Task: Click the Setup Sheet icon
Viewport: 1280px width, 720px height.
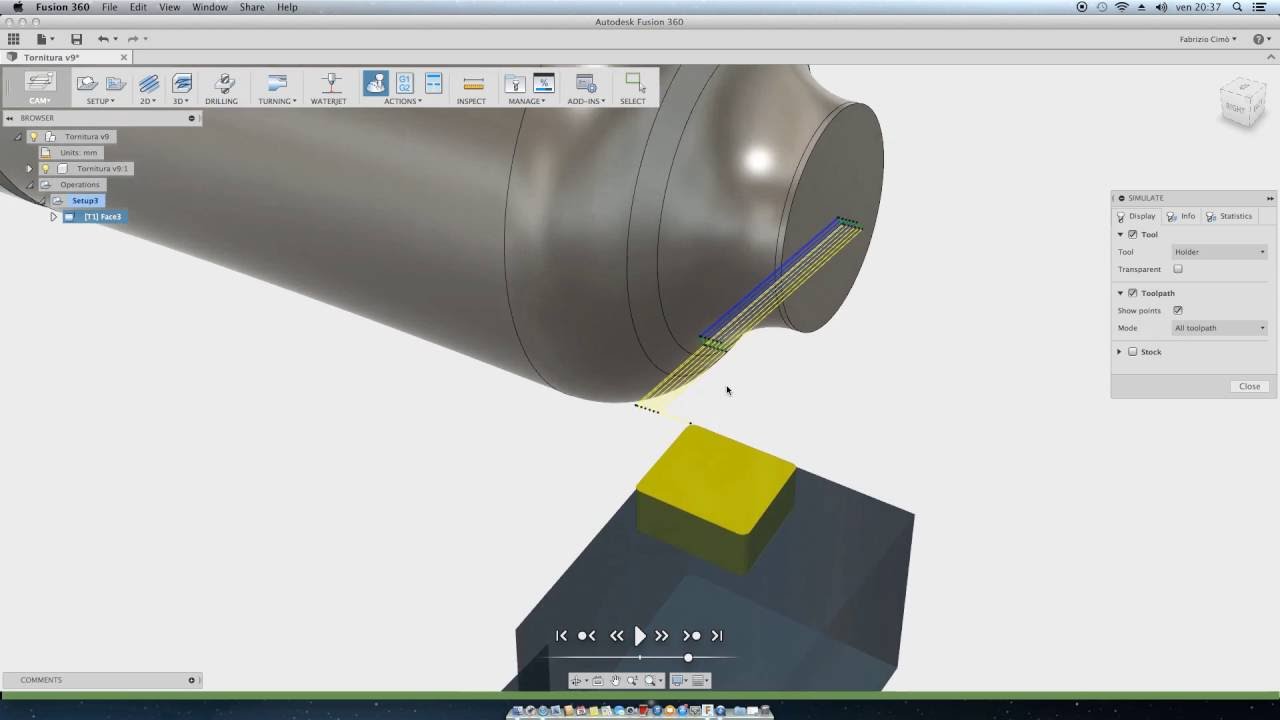Action: (x=433, y=83)
